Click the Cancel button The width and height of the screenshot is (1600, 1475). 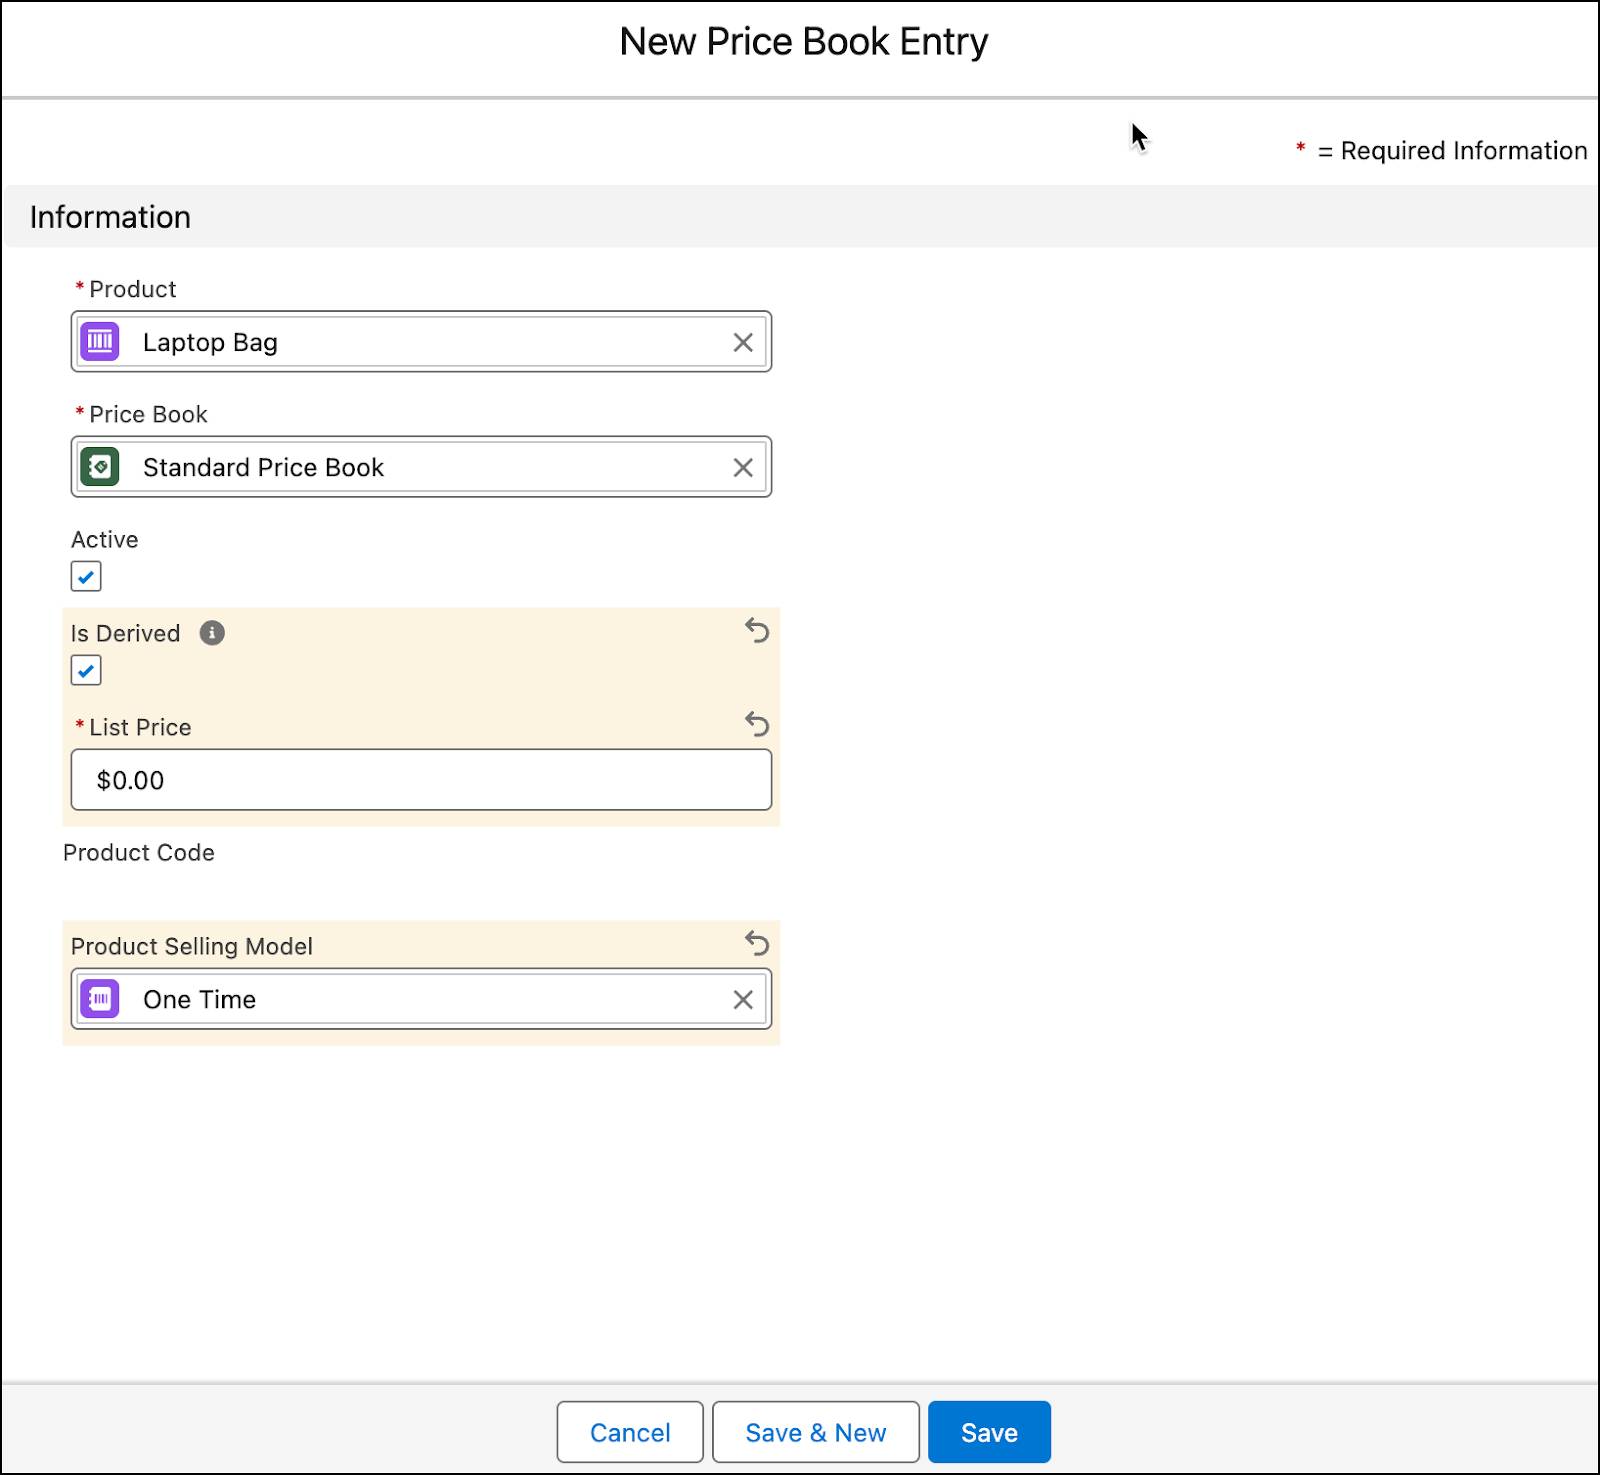point(630,1432)
